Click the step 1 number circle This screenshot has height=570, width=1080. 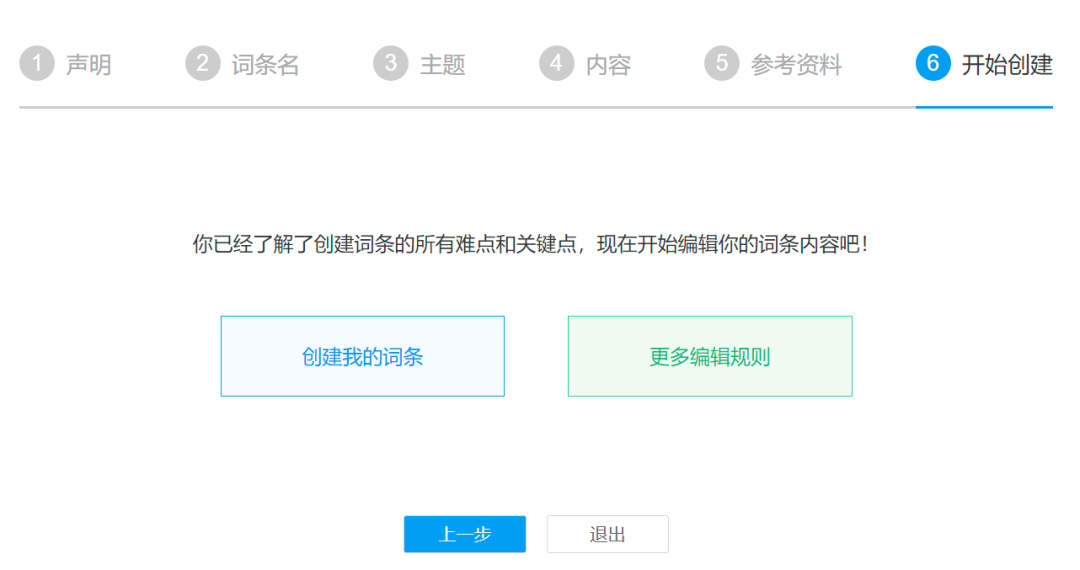pos(36,64)
